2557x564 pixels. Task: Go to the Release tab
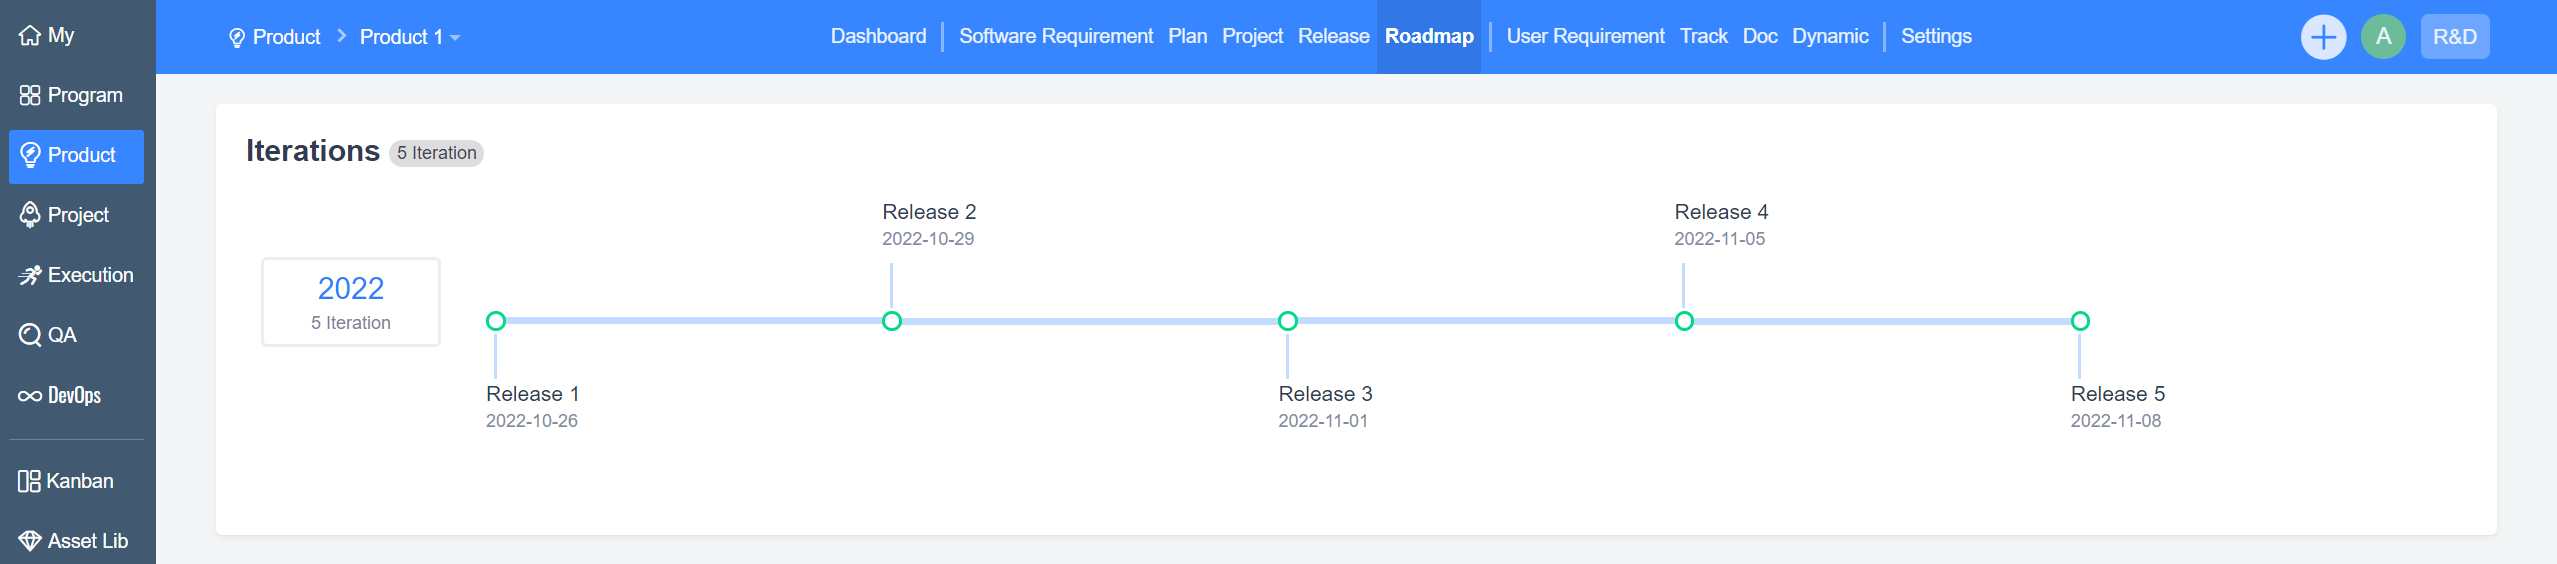point(1333,36)
